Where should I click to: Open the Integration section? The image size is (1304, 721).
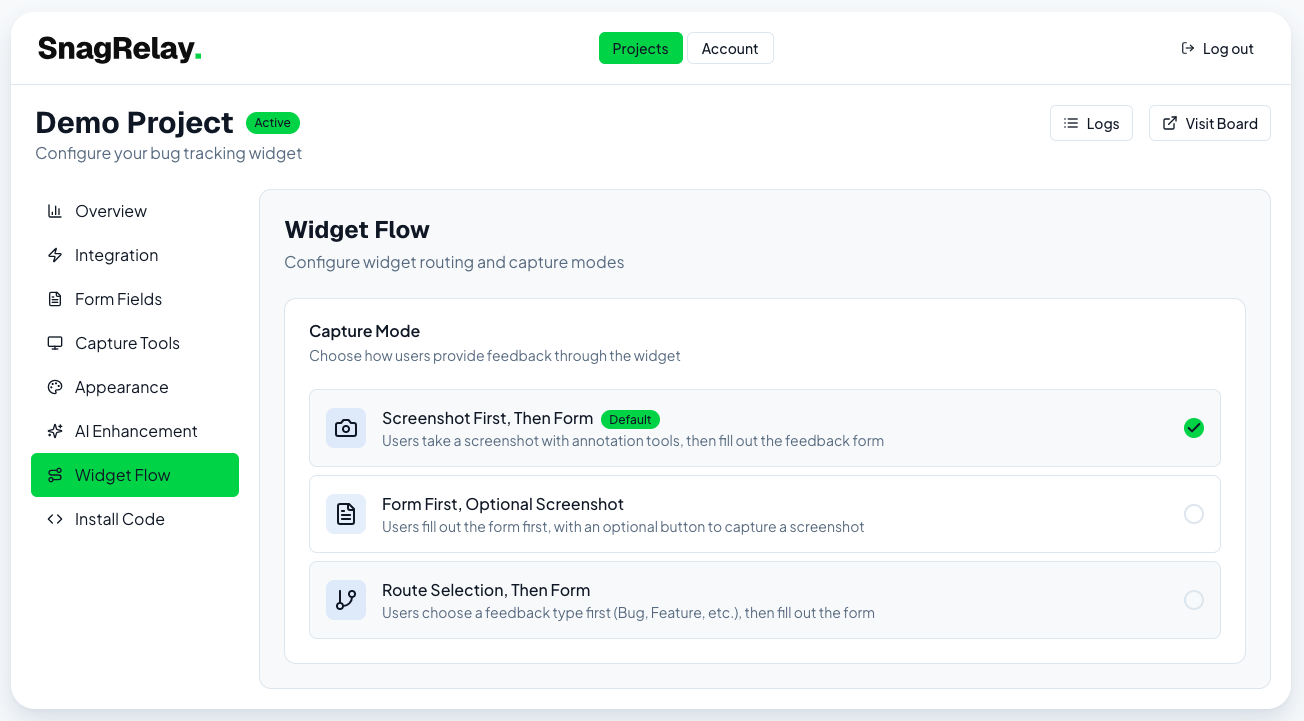tap(135, 255)
